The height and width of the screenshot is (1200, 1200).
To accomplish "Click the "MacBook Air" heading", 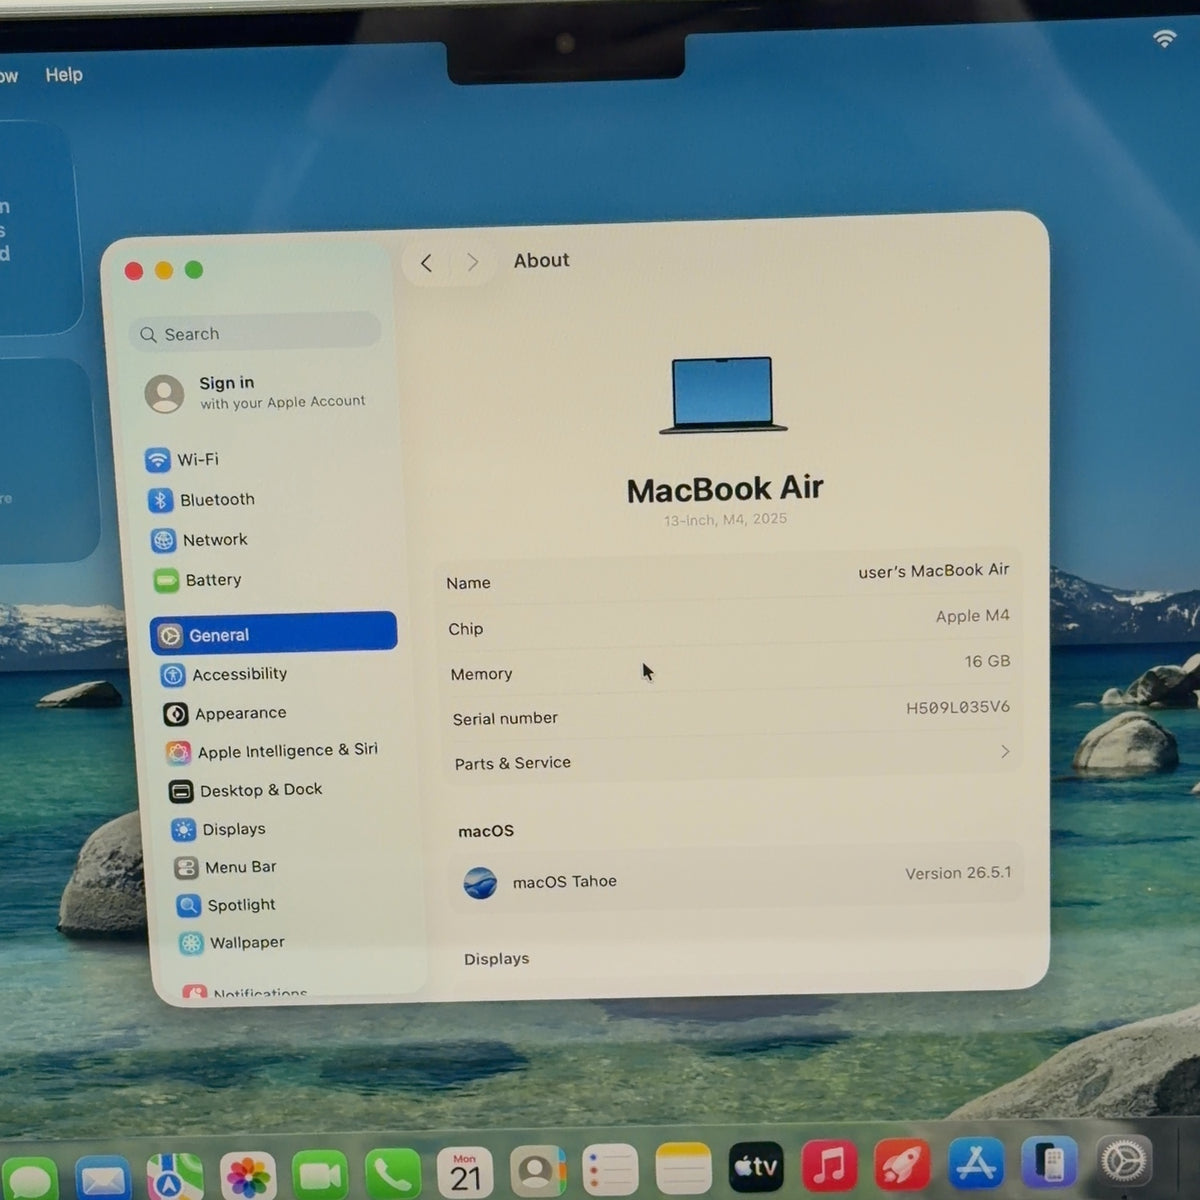I will [x=725, y=489].
